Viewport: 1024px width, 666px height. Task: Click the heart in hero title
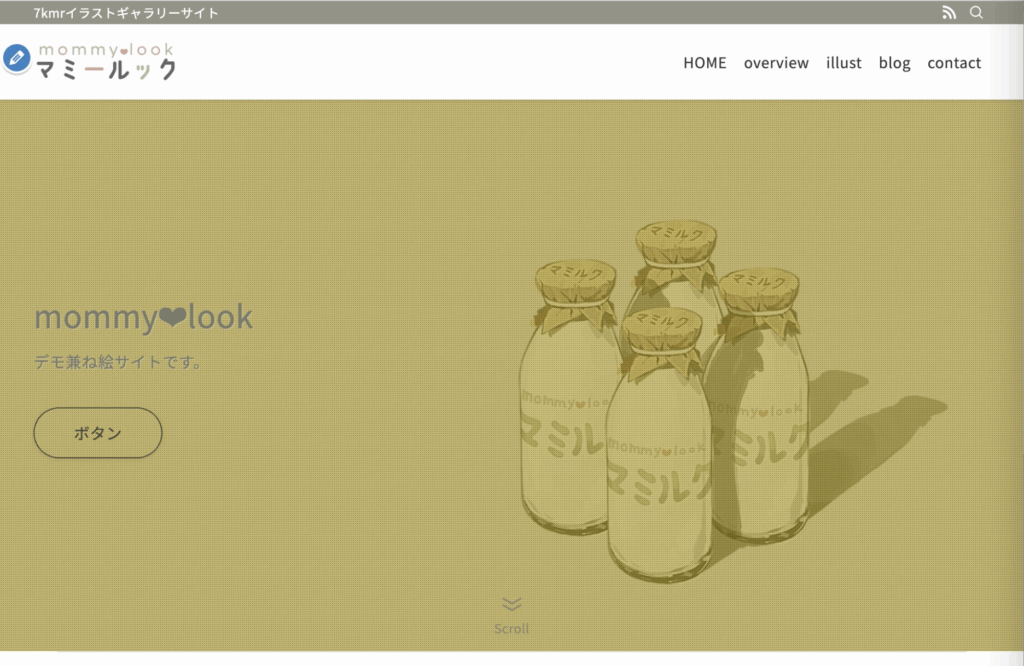(x=172, y=317)
